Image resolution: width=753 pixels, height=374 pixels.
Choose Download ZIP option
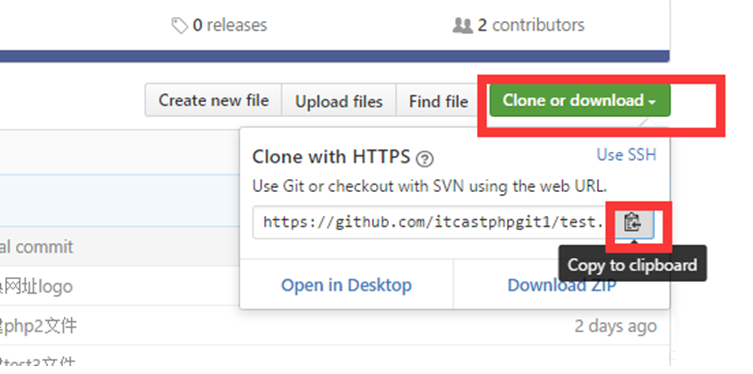(x=562, y=285)
